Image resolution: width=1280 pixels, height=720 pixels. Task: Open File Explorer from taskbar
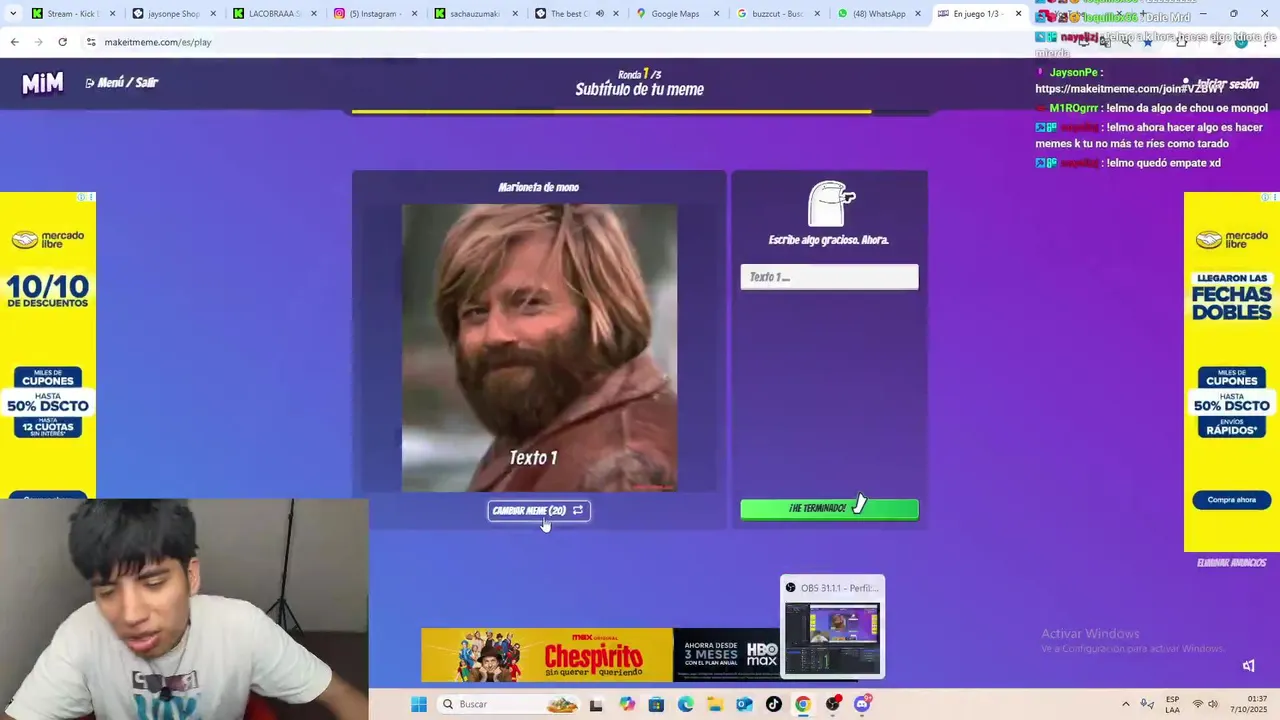(715, 704)
